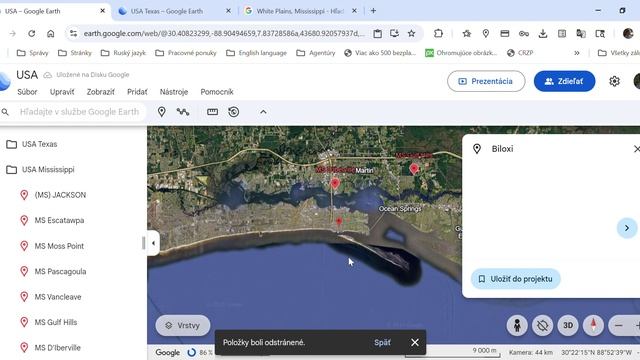Open the Stránky bookmarks folder
640x360 pixels.
[x=75, y=53]
